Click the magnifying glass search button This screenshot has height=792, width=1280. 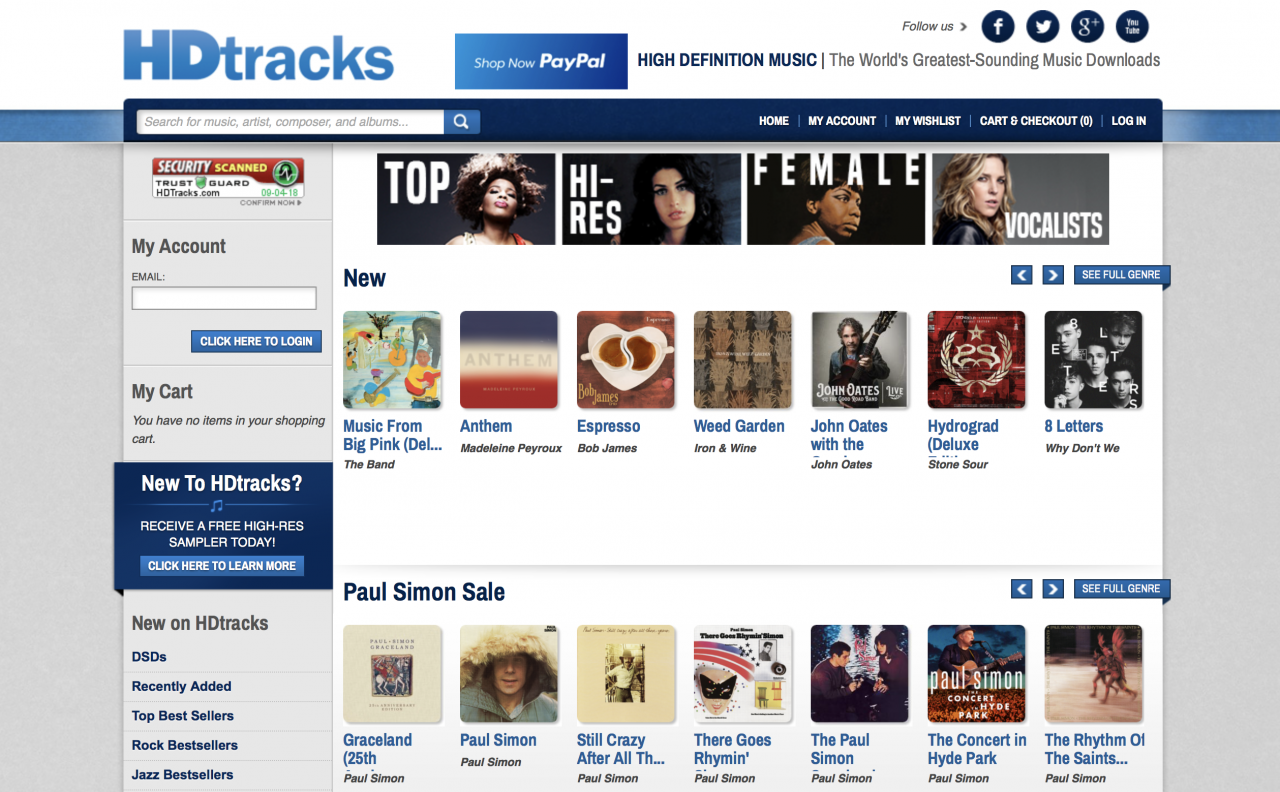click(461, 122)
